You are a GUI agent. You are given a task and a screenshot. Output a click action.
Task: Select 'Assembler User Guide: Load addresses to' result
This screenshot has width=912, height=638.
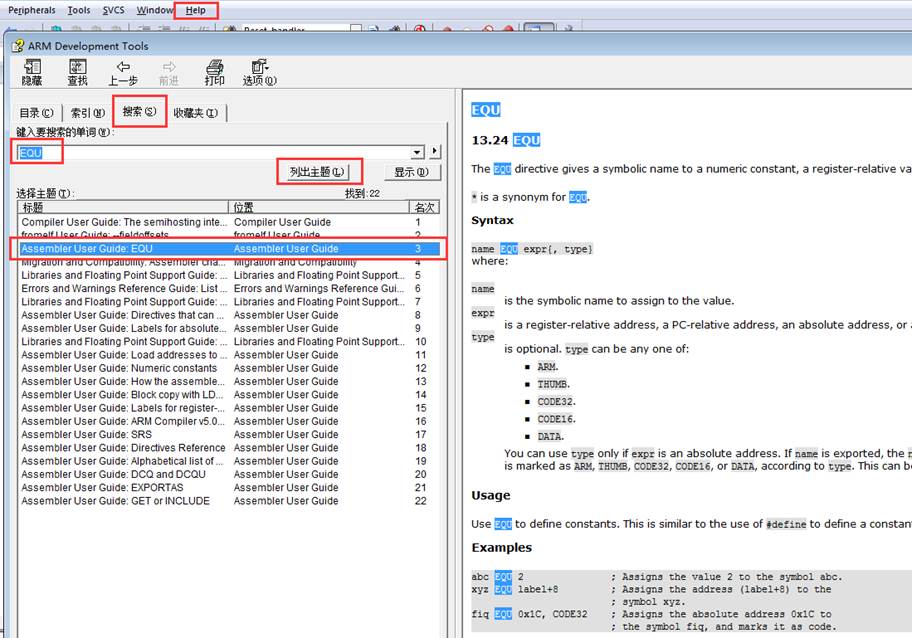tap(229, 355)
